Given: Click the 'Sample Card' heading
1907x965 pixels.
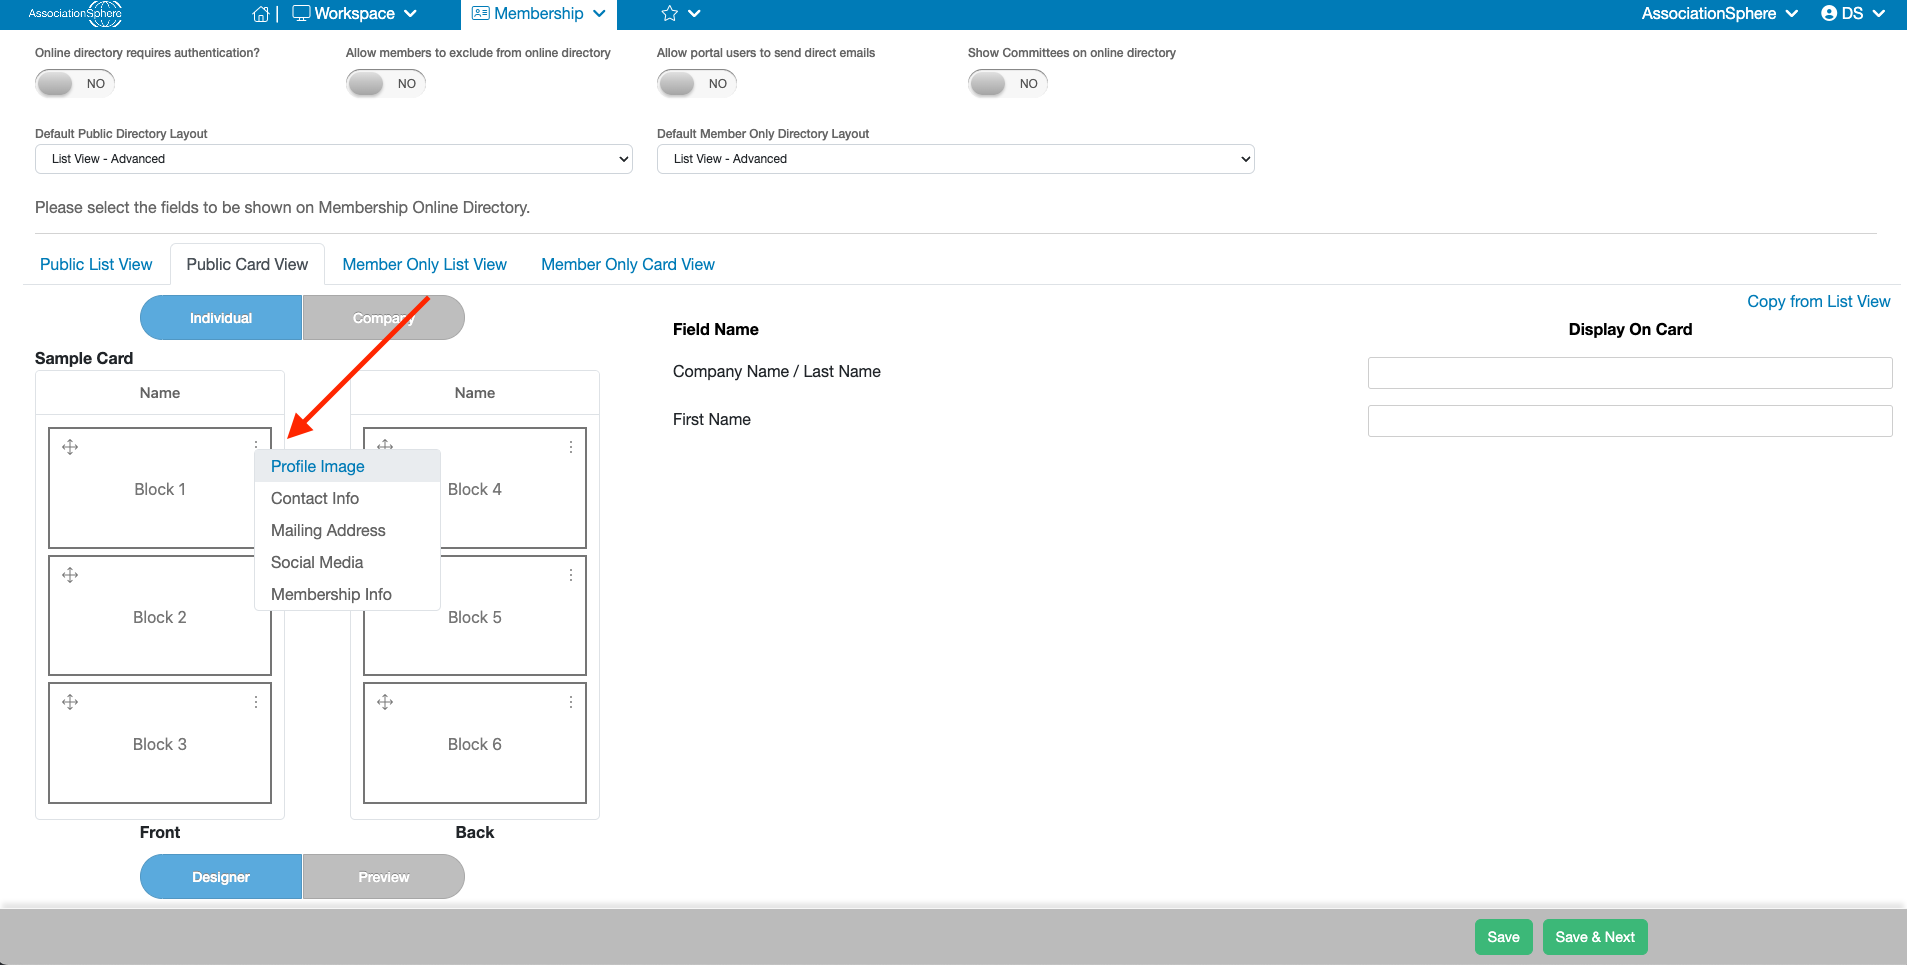Looking at the screenshot, I should (x=84, y=358).
